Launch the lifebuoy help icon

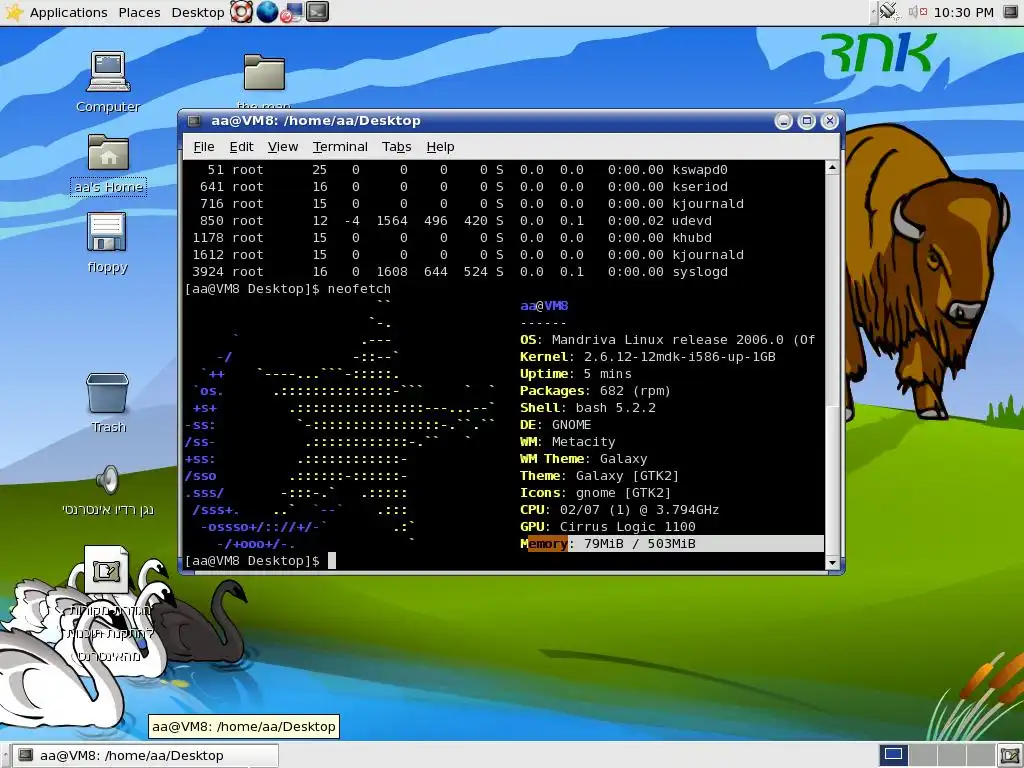pyautogui.click(x=241, y=12)
